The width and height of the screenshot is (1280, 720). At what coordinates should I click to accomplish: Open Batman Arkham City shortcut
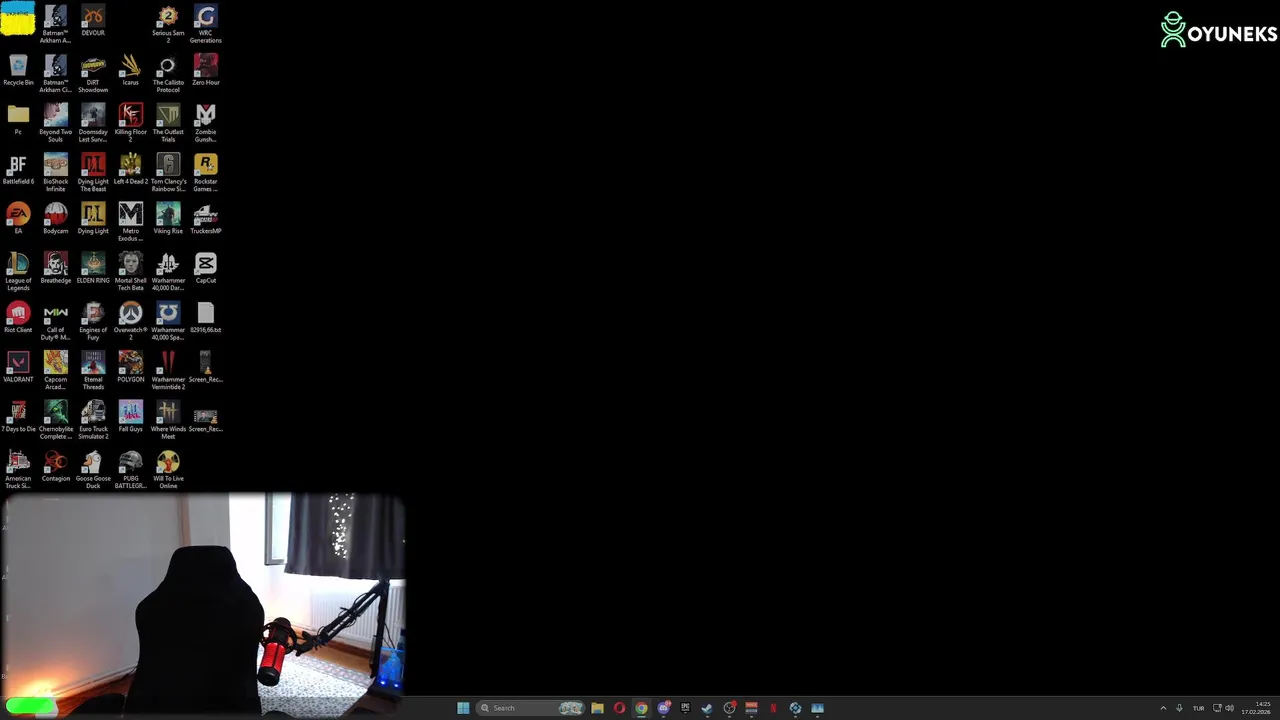coord(56,73)
